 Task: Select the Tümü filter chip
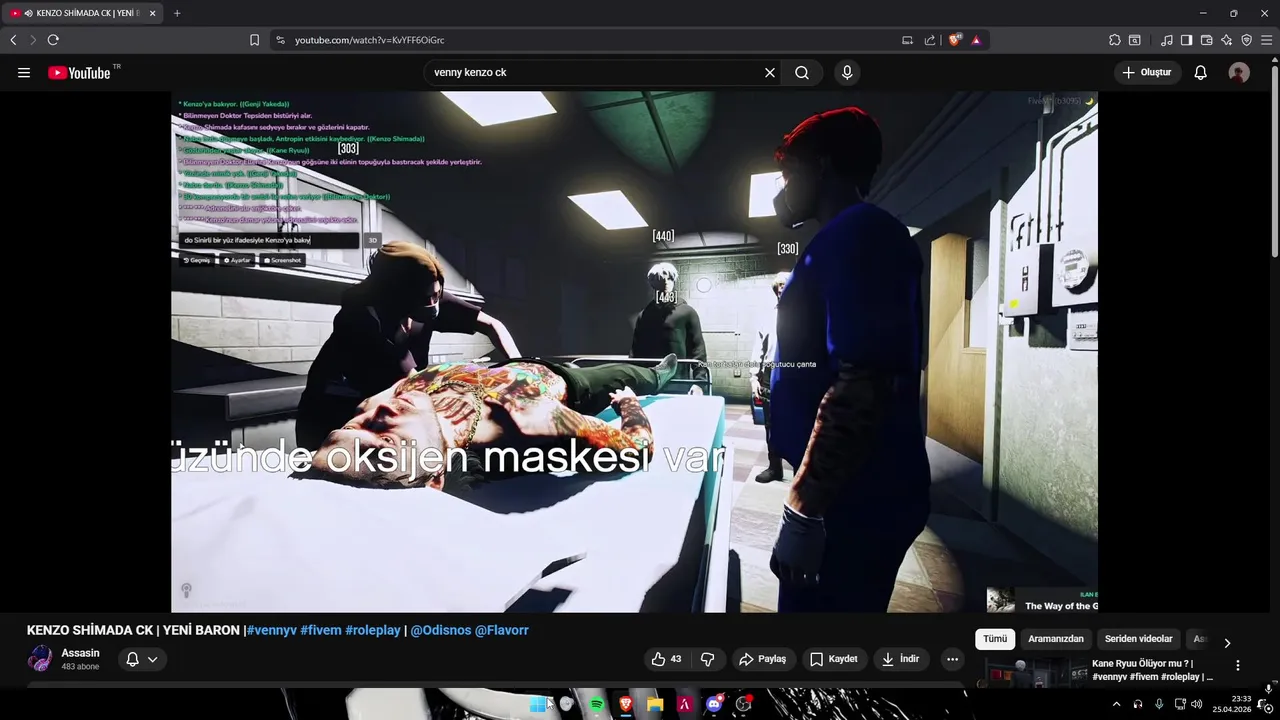click(x=995, y=639)
